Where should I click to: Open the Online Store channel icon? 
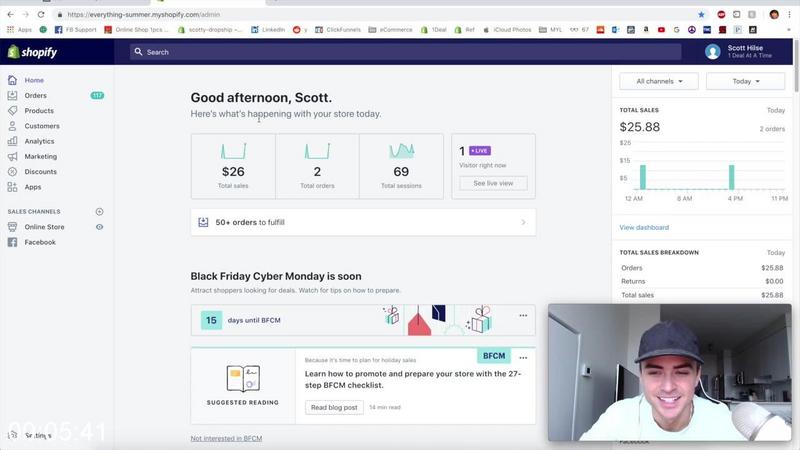12,227
